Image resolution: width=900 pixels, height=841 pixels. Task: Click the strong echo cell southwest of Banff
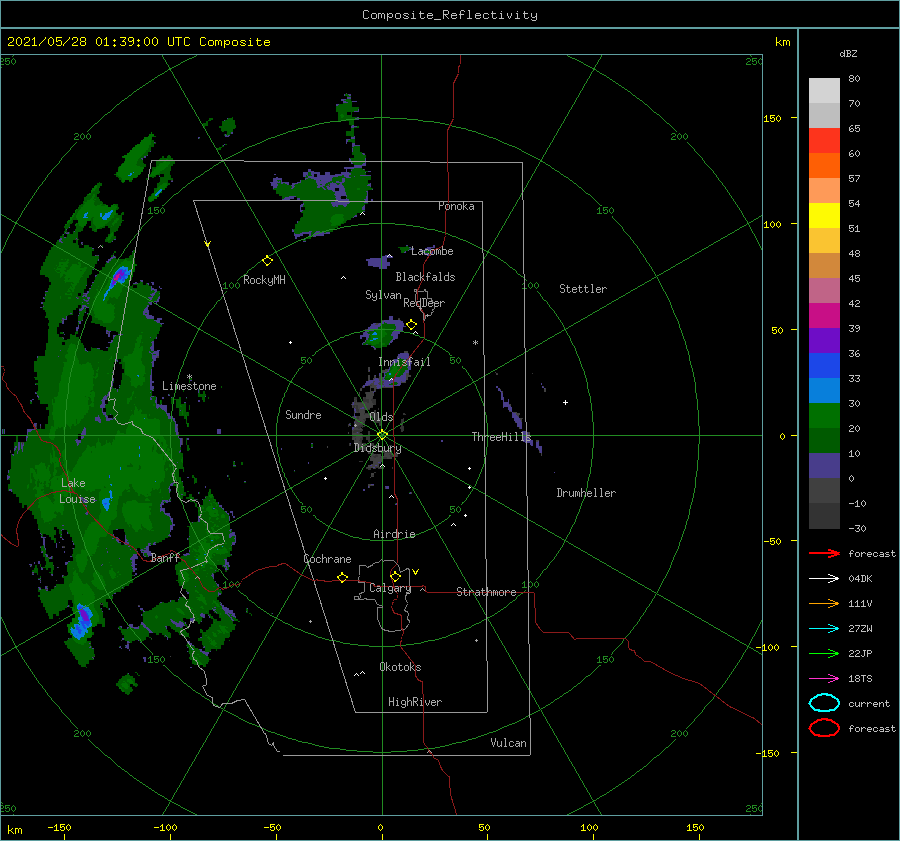[x=83, y=620]
